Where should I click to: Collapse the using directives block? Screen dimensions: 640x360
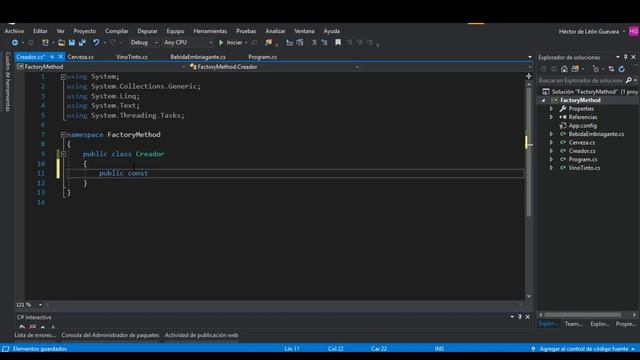(x=63, y=77)
